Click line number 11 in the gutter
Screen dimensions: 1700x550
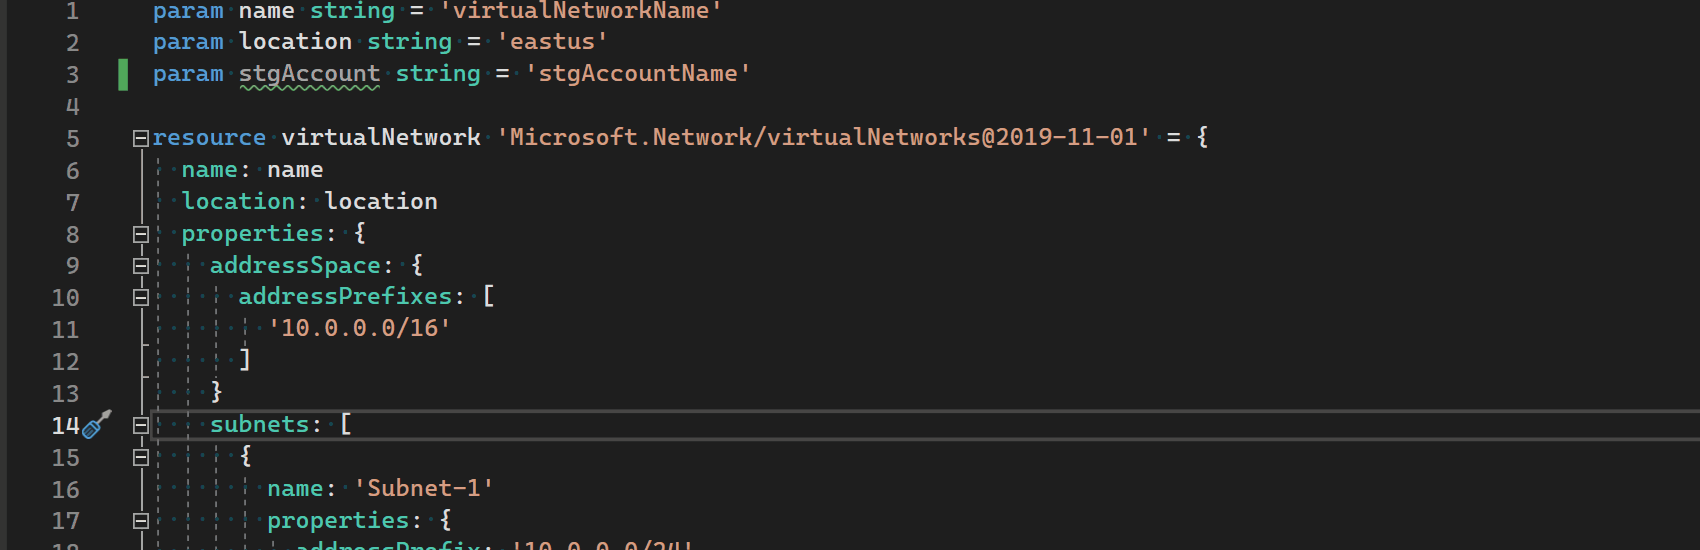[66, 330]
